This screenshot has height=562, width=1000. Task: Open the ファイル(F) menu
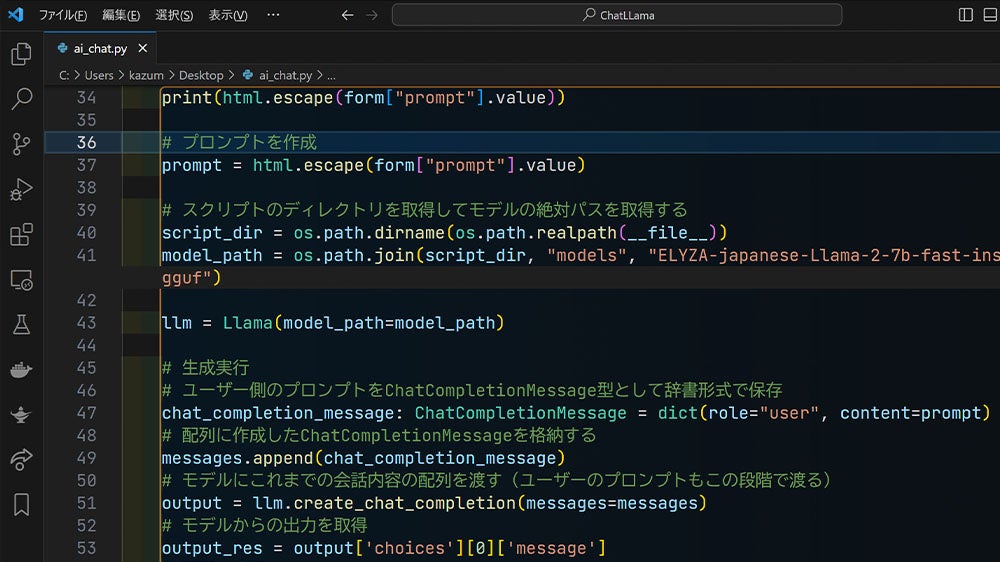click(62, 15)
